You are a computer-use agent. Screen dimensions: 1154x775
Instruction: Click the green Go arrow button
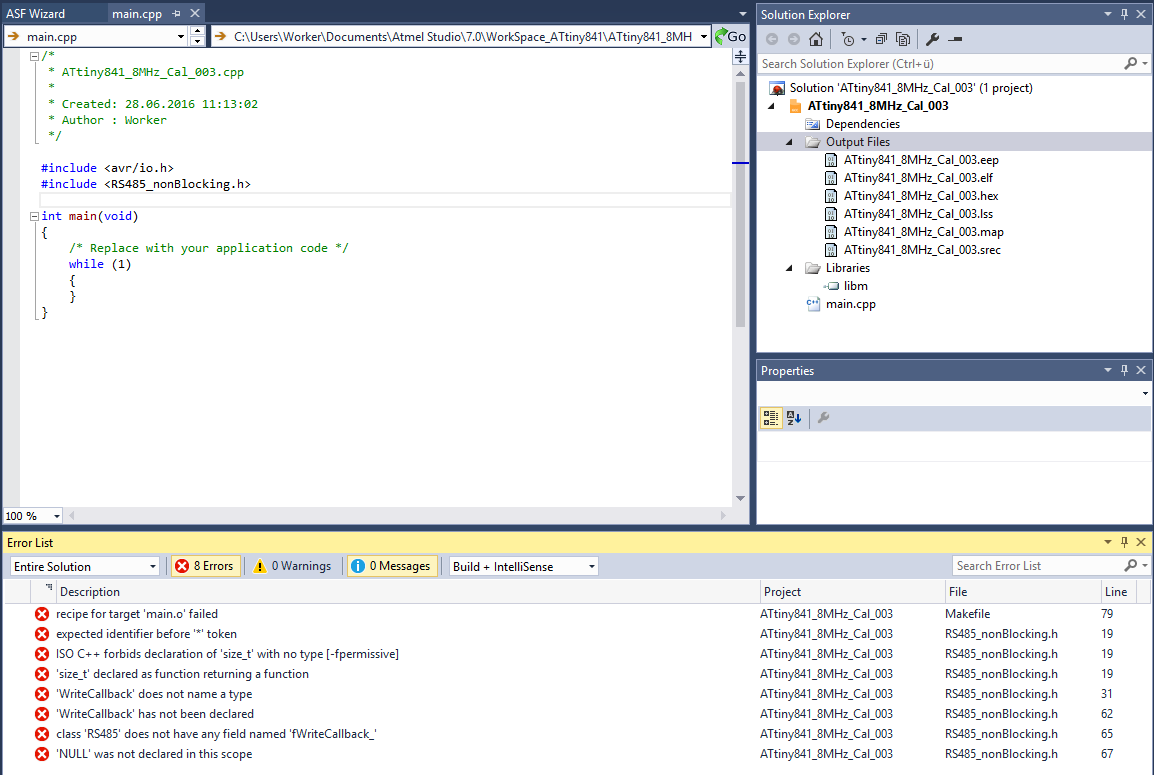(x=731, y=36)
